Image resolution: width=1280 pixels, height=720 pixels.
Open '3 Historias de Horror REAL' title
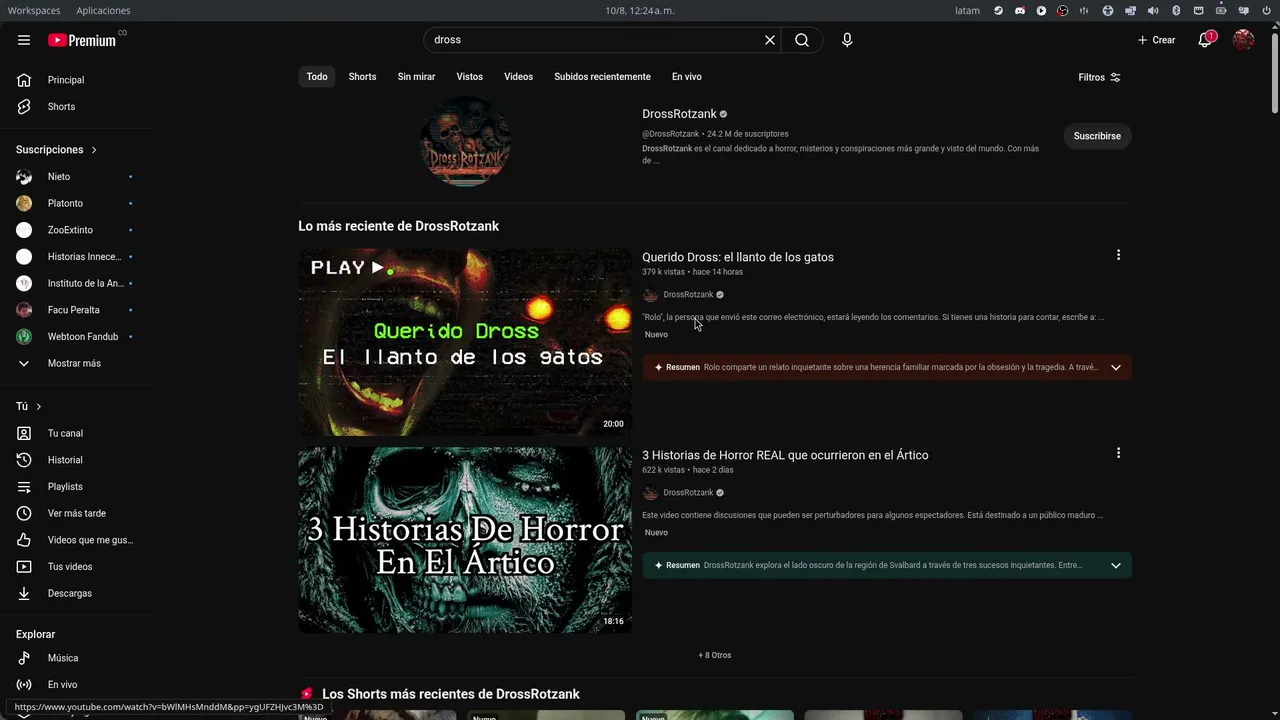coord(785,455)
